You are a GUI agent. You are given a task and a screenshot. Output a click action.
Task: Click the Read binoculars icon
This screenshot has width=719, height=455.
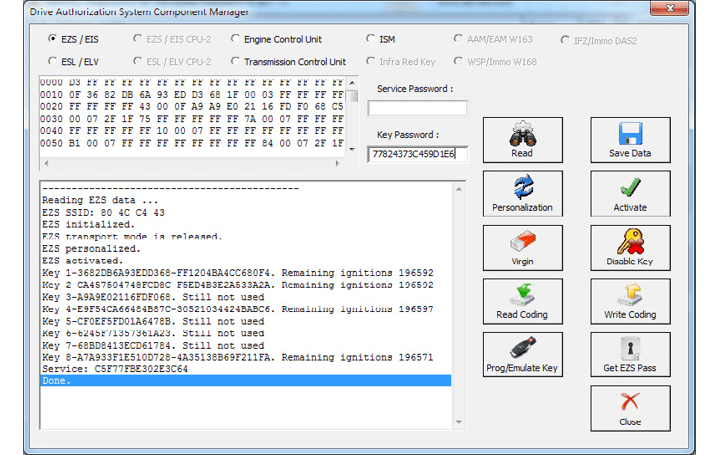(x=522, y=135)
